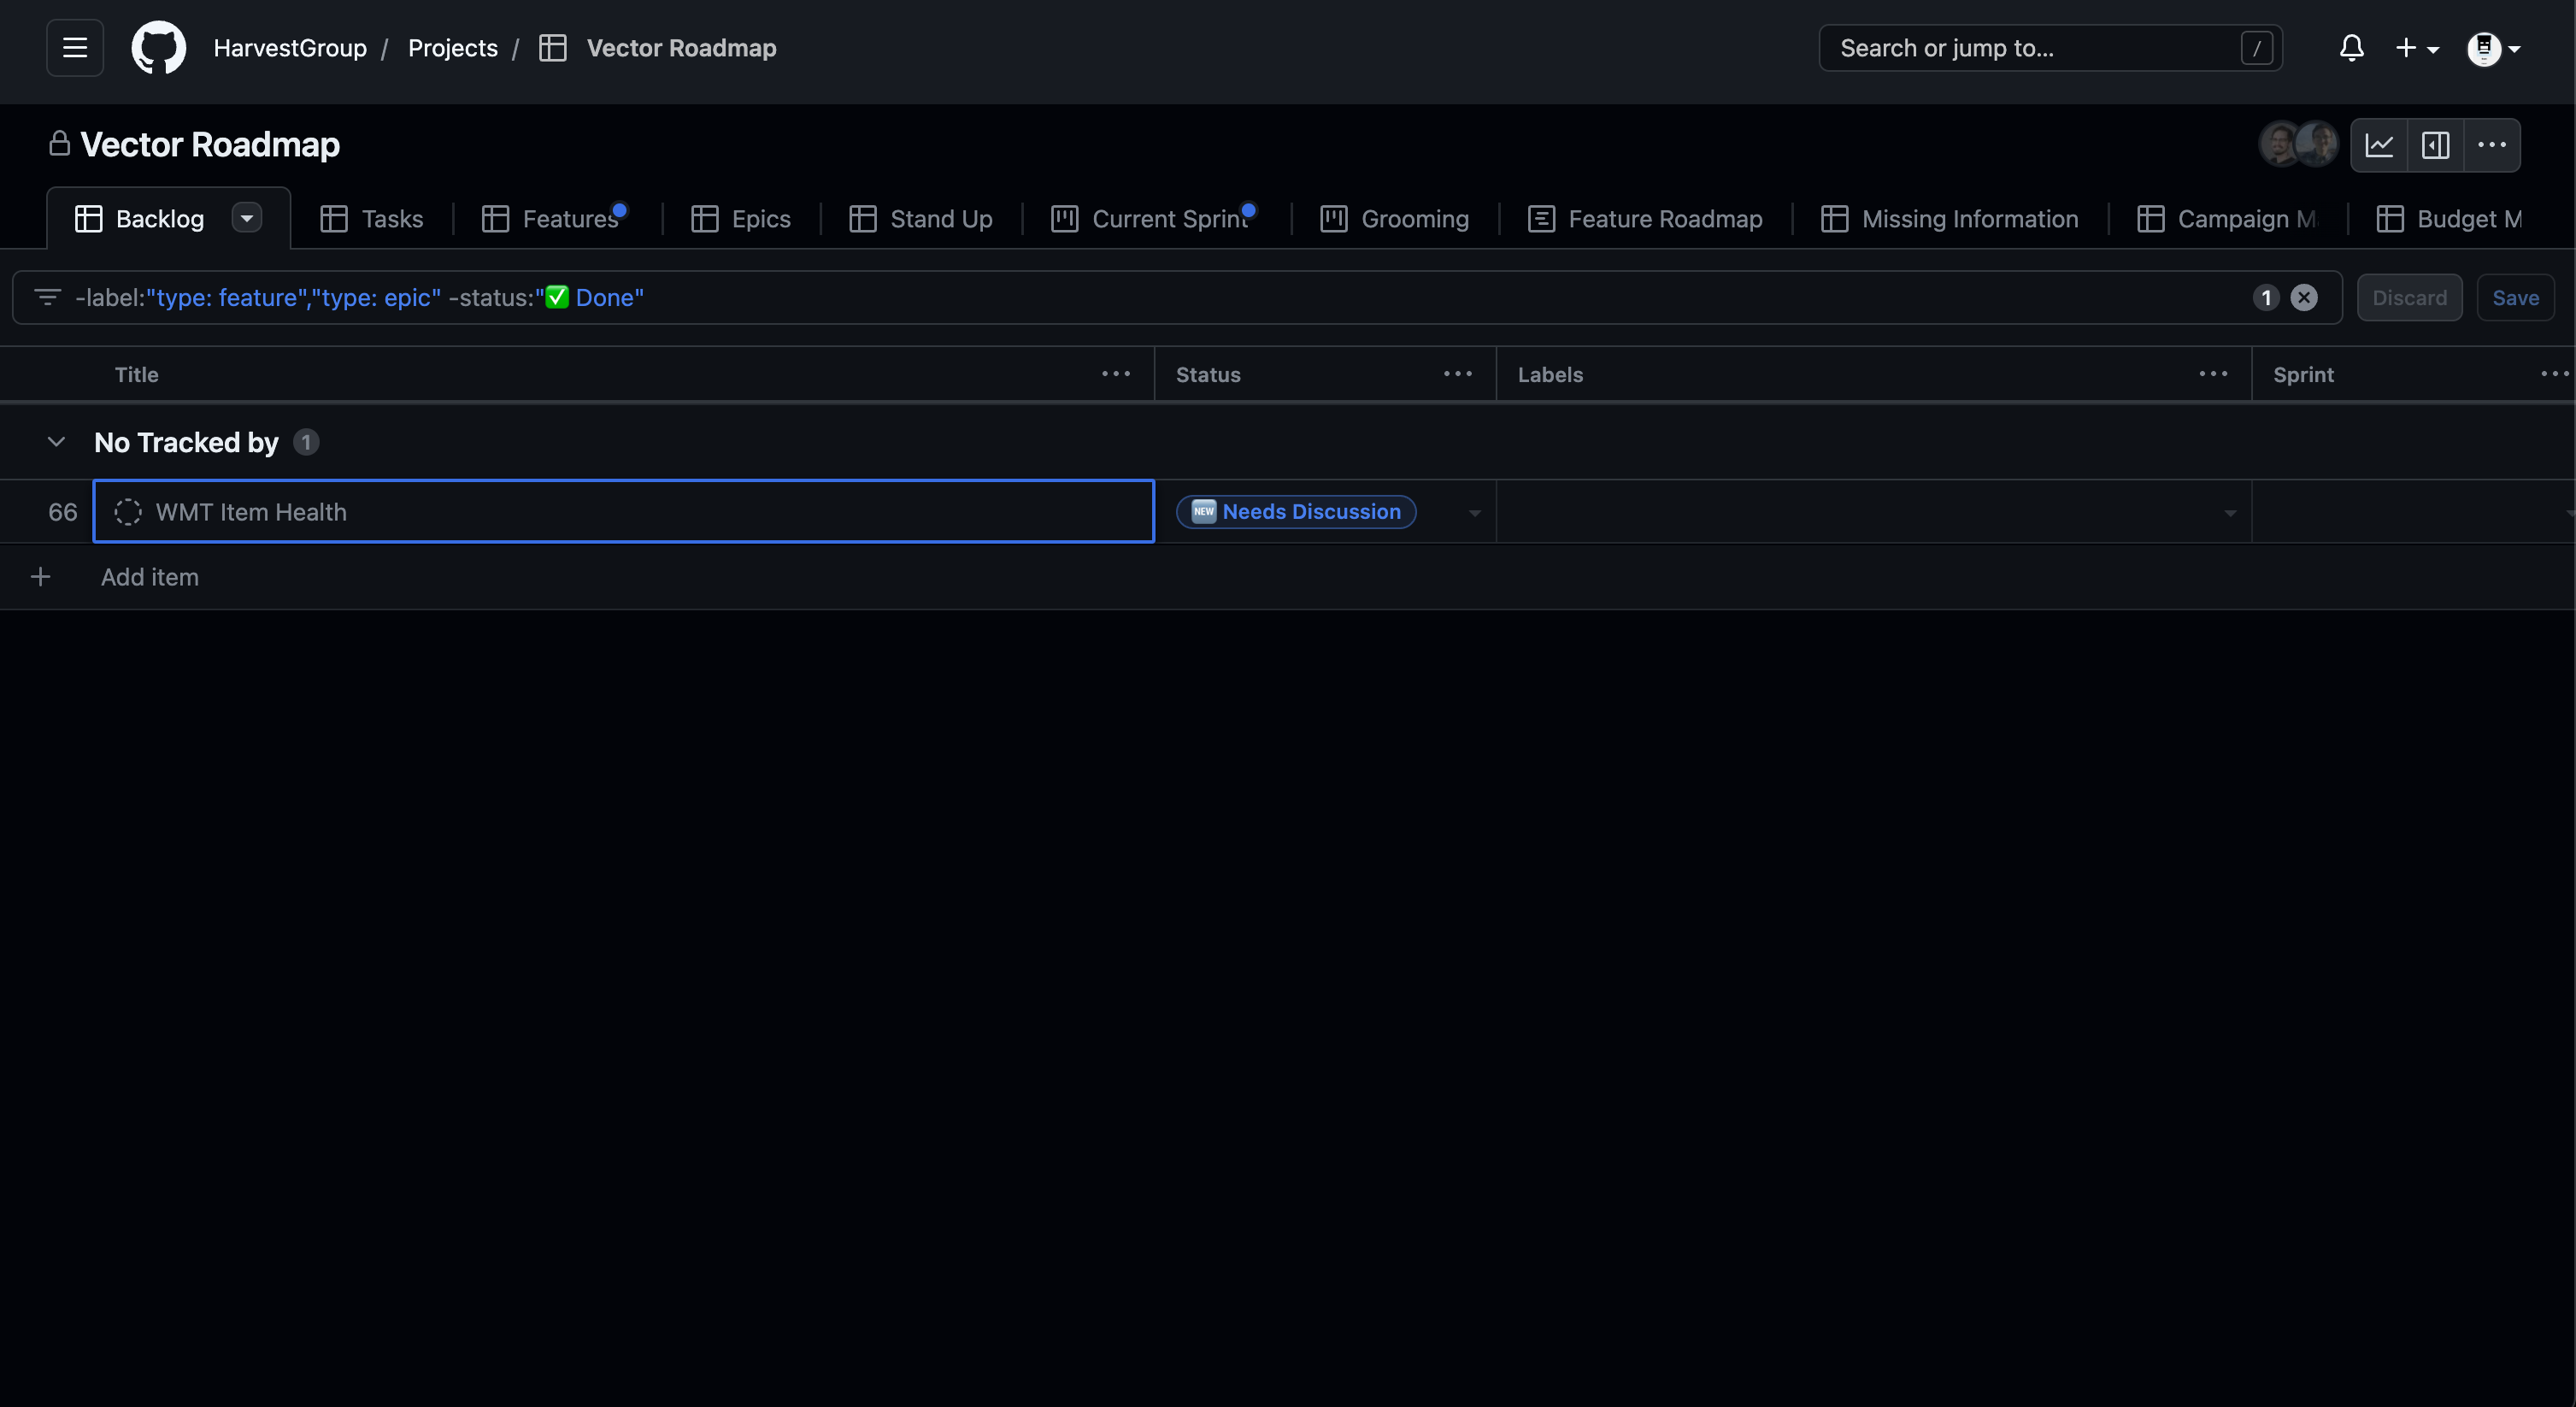Open Backlog view options dropdown arrow
Viewport: 2576px width, 1407px height.
point(247,218)
